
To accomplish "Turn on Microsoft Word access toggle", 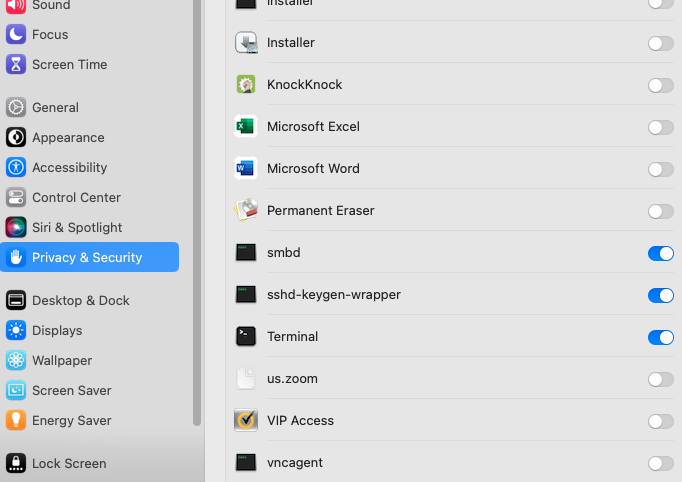I will point(661,169).
